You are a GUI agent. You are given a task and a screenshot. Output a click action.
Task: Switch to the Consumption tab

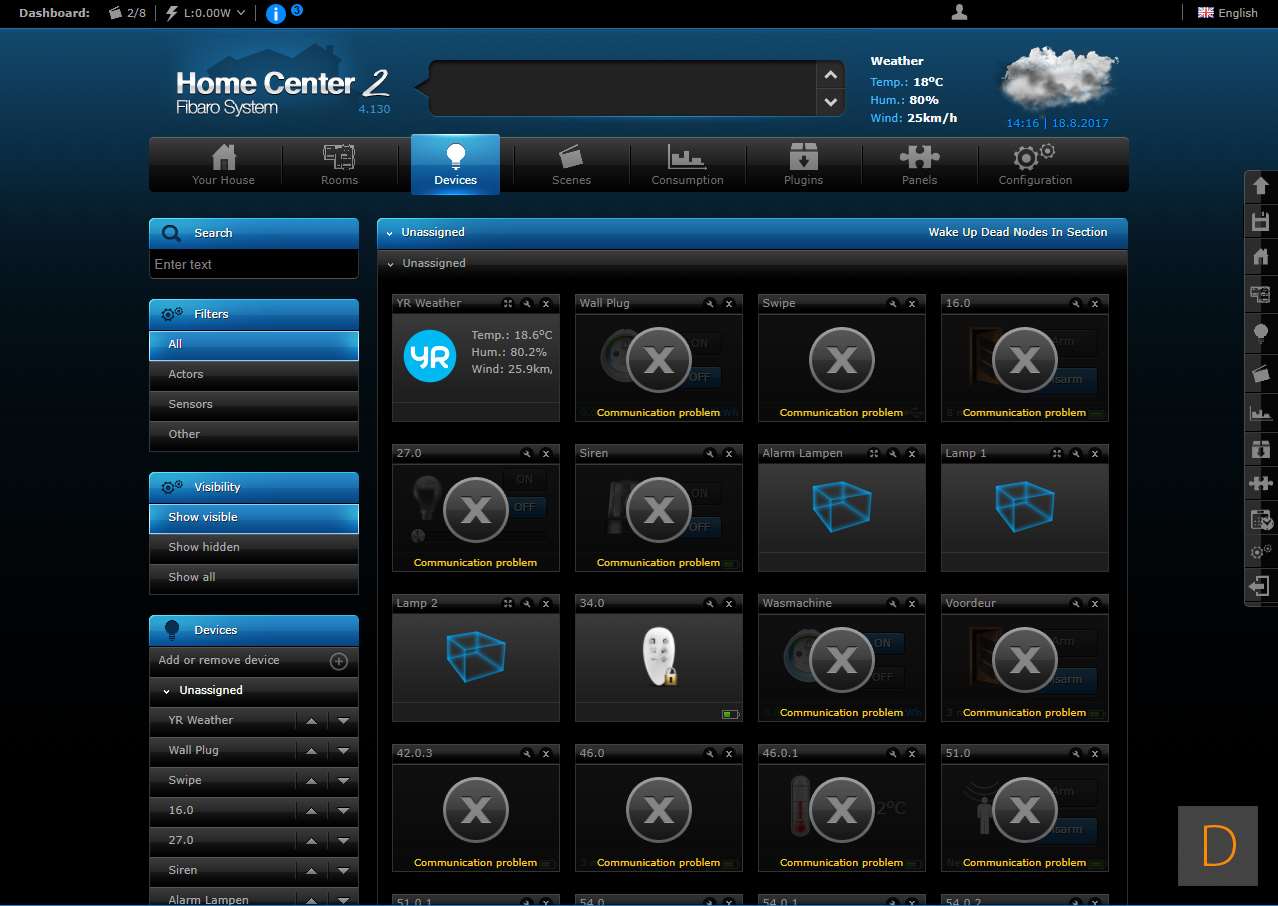tap(687, 165)
